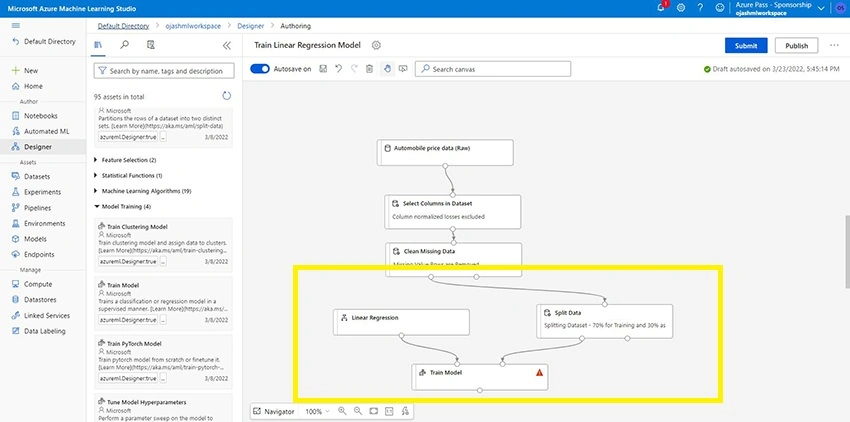Refresh the asset list

tap(227, 96)
